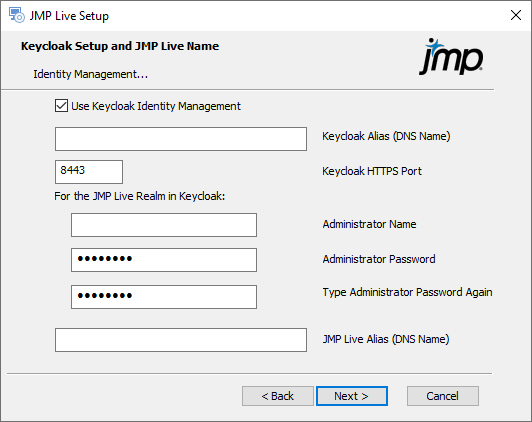Click the Administrator Password field
This screenshot has width=532, height=422.
pyautogui.click(x=164, y=260)
